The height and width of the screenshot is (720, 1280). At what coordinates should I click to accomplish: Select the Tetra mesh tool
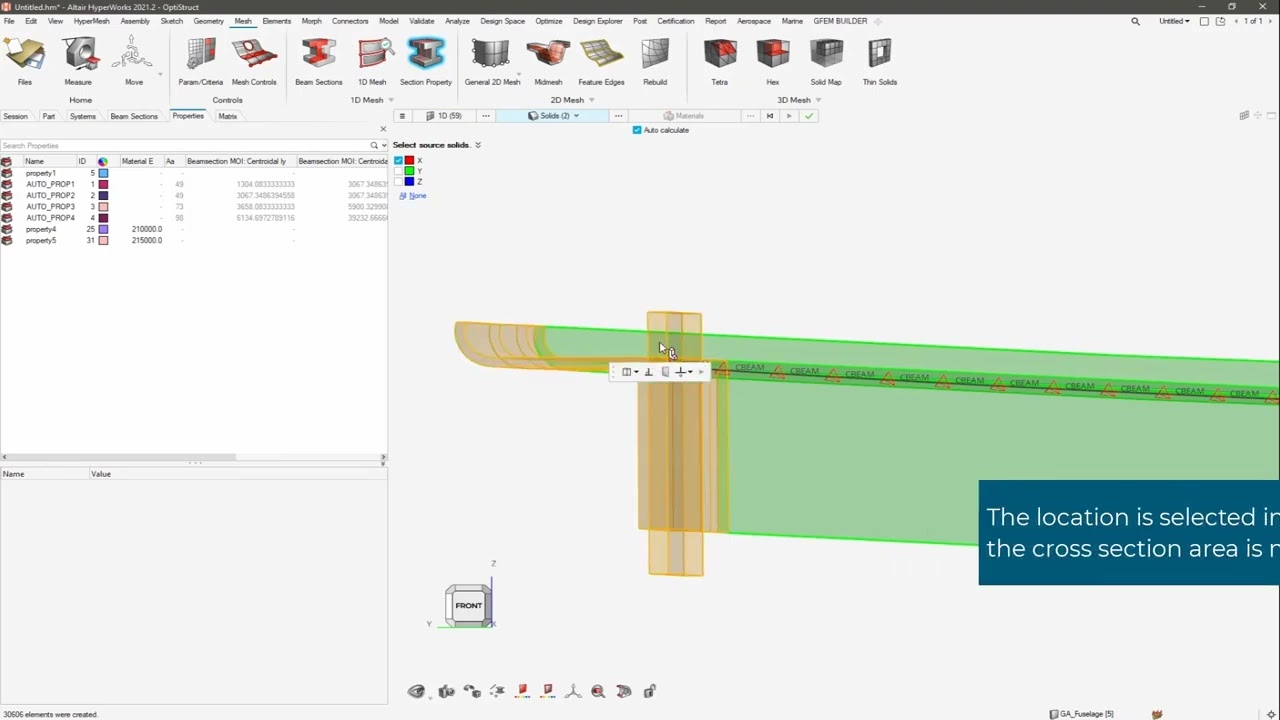tap(720, 62)
